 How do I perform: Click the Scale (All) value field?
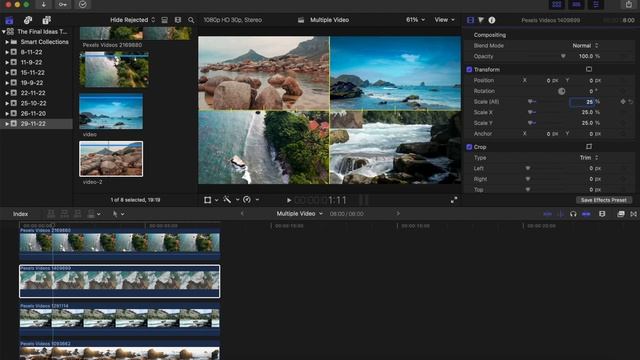click(582, 102)
